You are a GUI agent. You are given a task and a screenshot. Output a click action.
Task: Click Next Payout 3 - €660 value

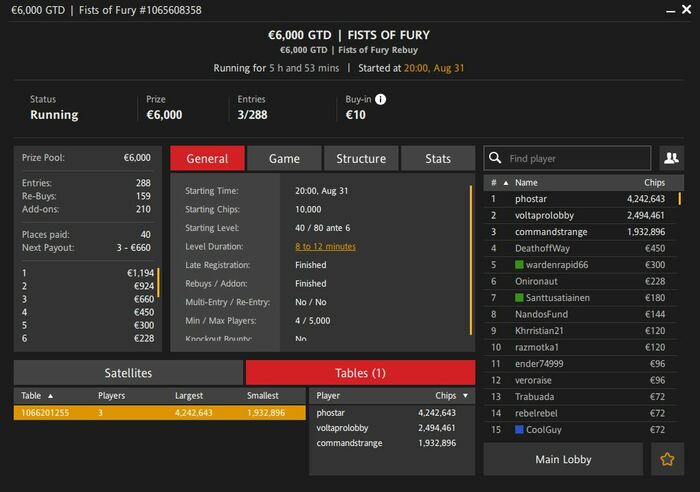coord(133,247)
